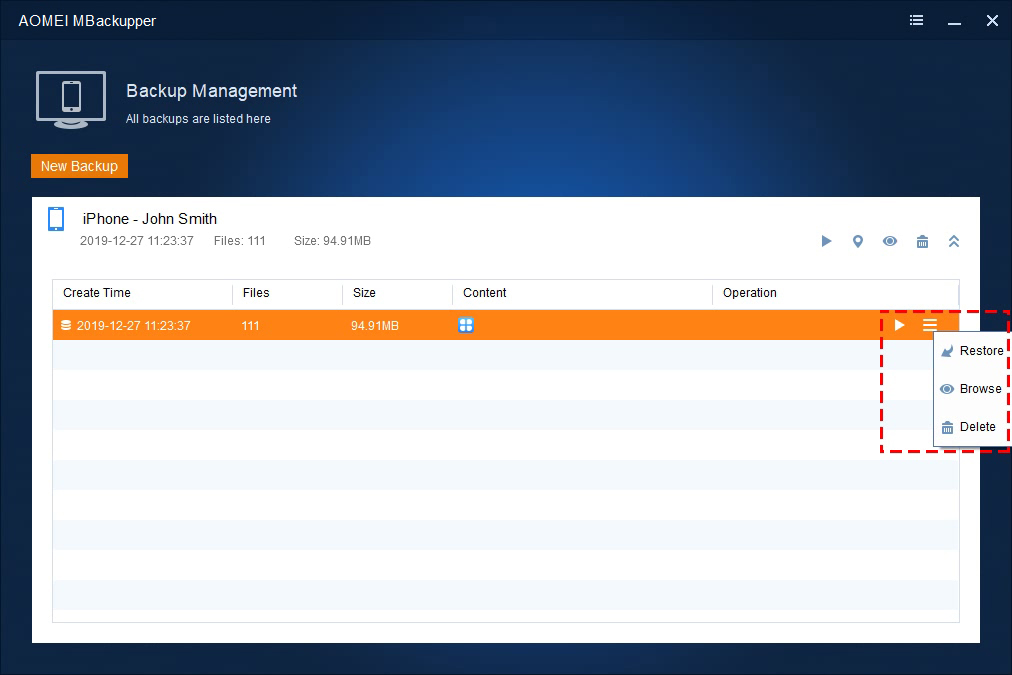Viewport: 1012px width, 675px height.
Task: Click the Files: 111 summary text
Action: (x=239, y=241)
